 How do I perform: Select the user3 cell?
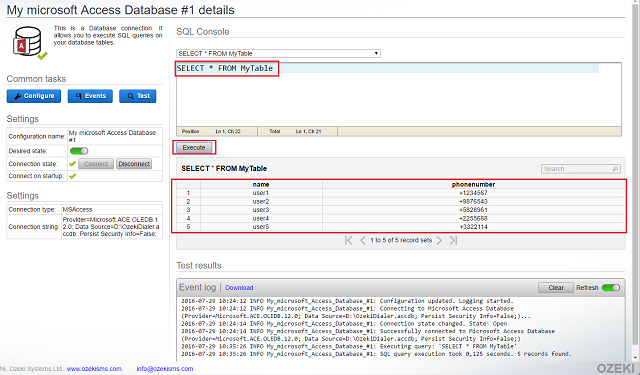[x=261, y=210]
